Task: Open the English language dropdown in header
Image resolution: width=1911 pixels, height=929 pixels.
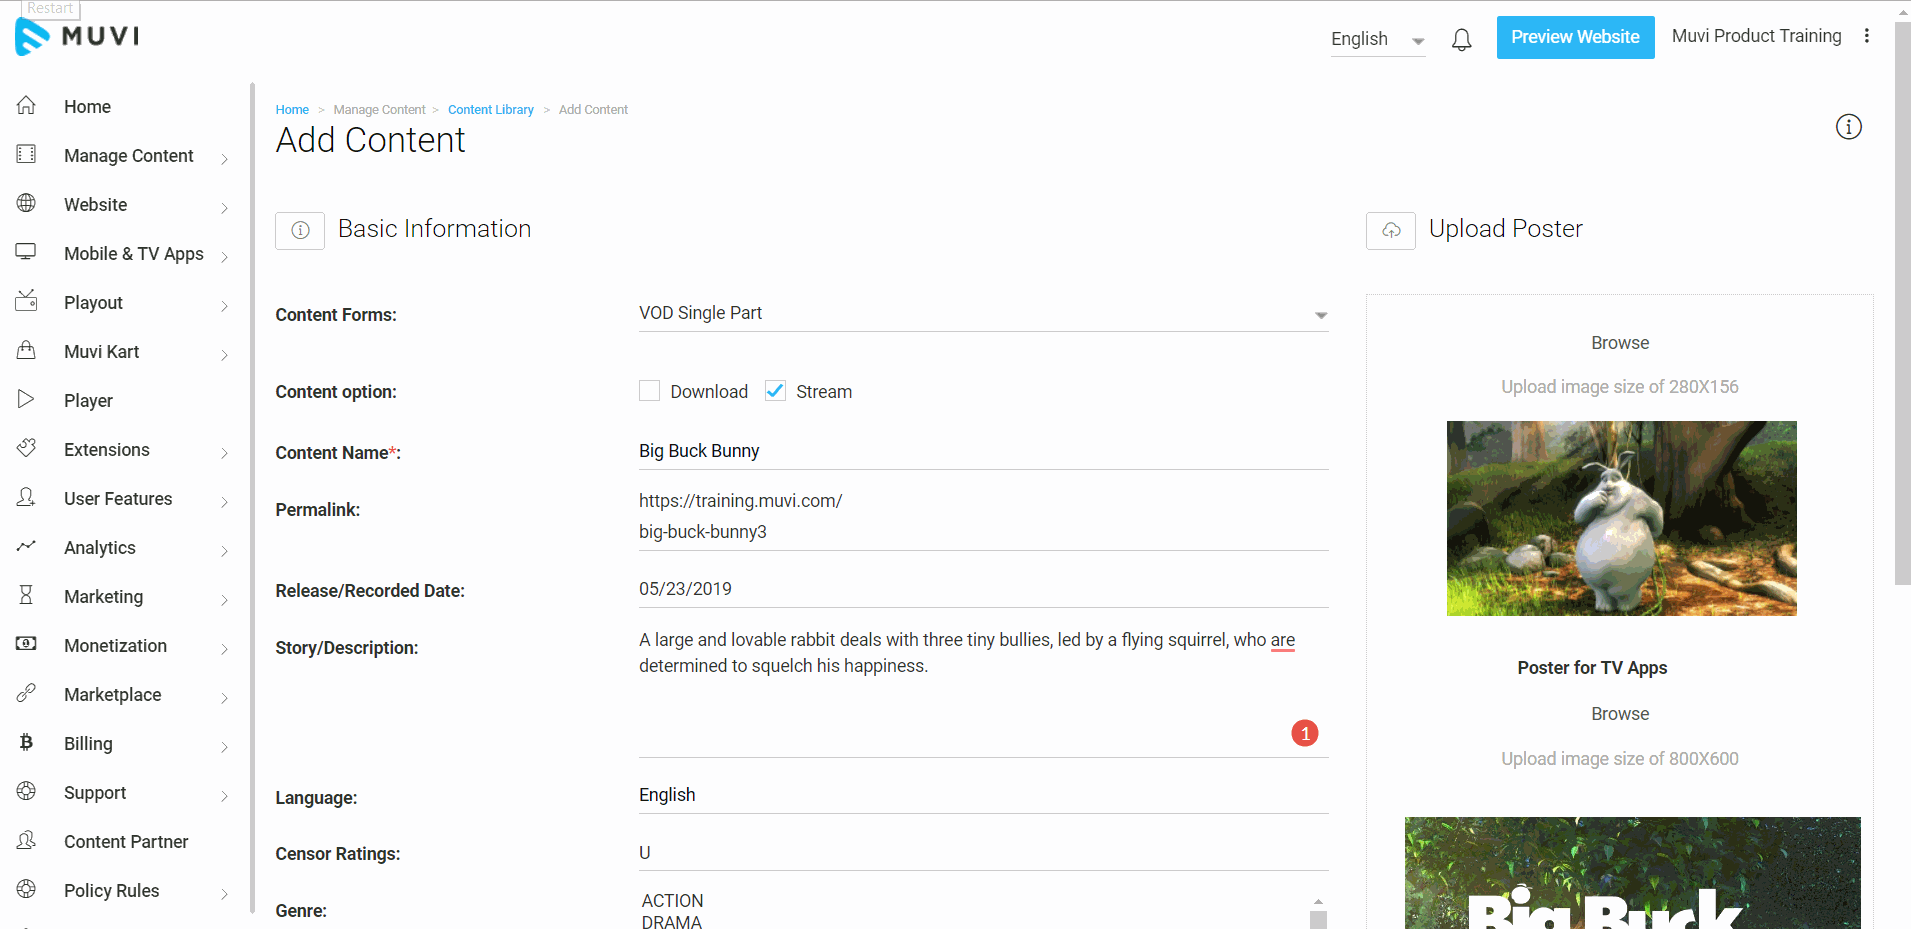Action: point(1377,40)
